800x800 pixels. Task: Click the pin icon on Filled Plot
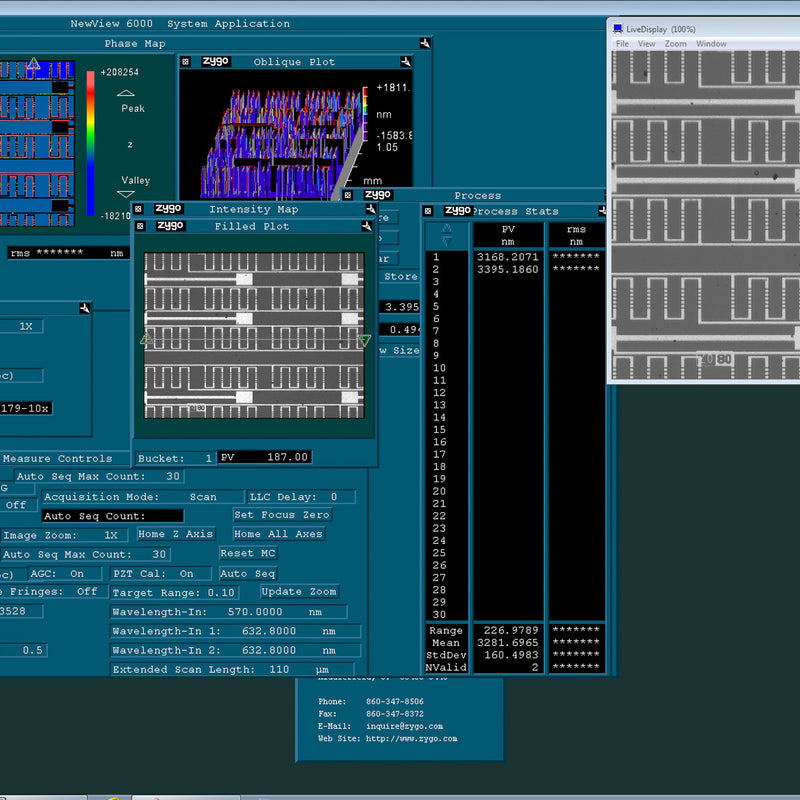pyautogui.click(x=366, y=226)
